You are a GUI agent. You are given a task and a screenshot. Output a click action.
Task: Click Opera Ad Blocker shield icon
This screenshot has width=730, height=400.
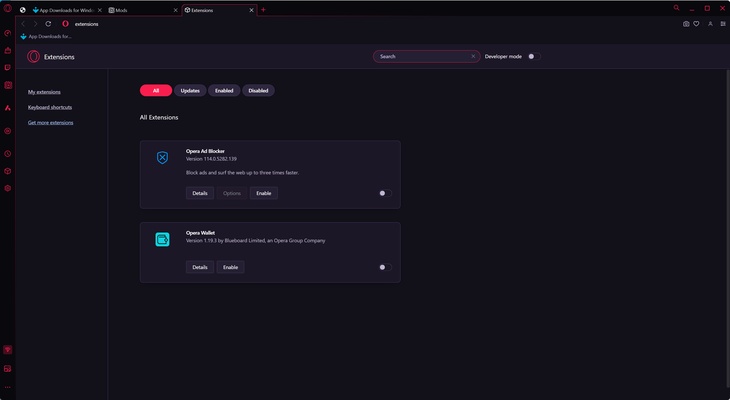[162, 158]
